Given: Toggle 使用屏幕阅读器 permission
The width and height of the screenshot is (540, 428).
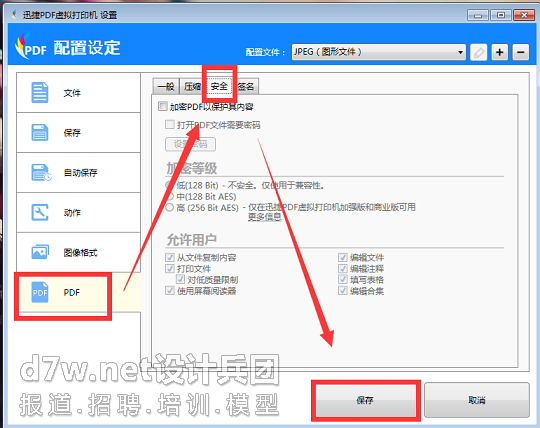Looking at the screenshot, I should [169, 291].
